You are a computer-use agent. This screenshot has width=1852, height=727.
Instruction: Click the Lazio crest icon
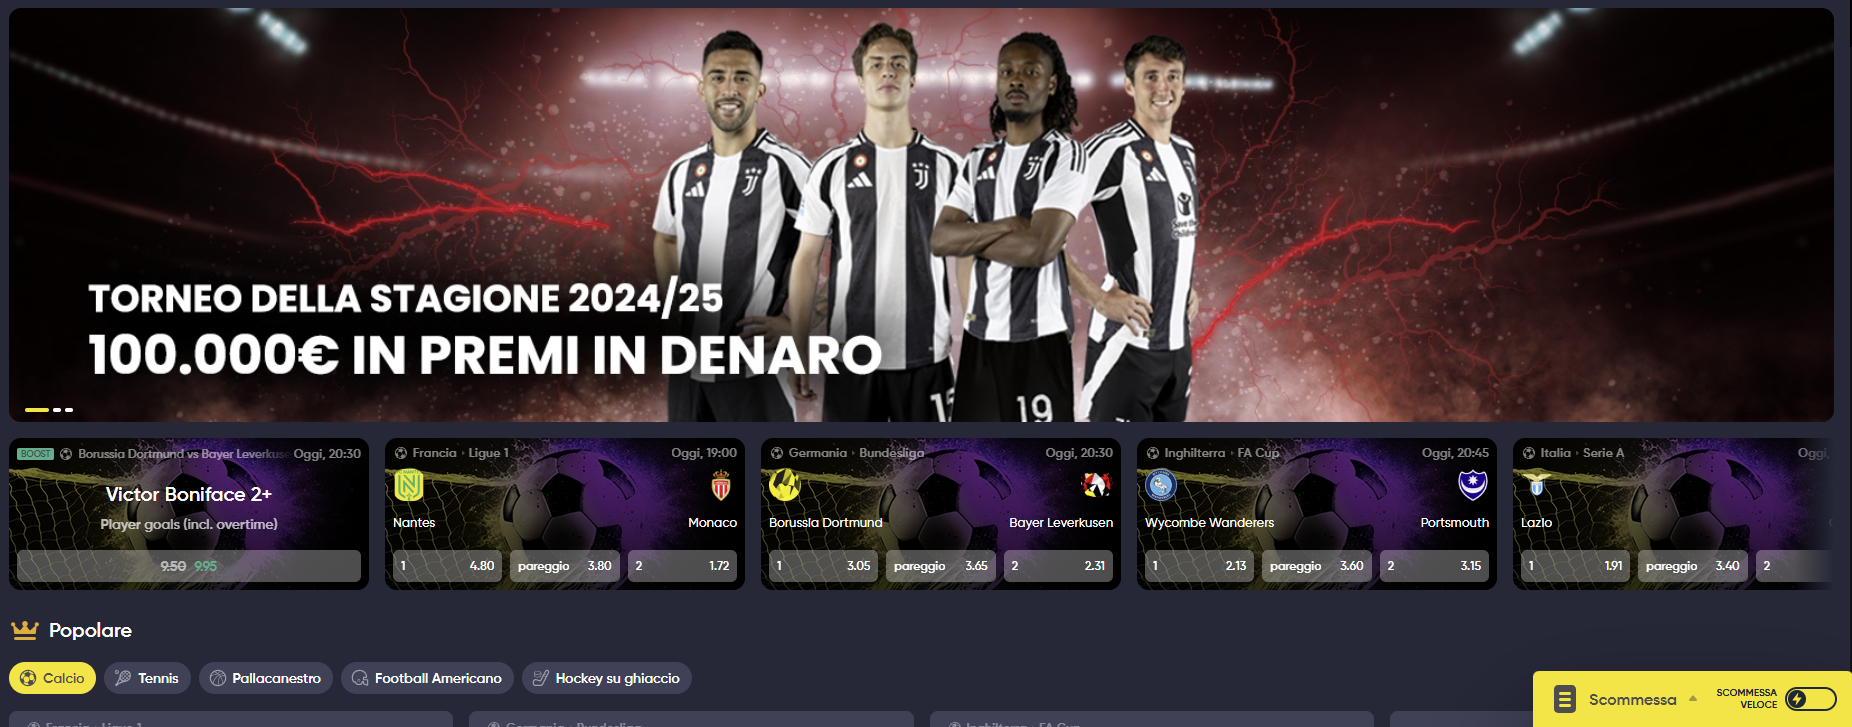(1537, 486)
